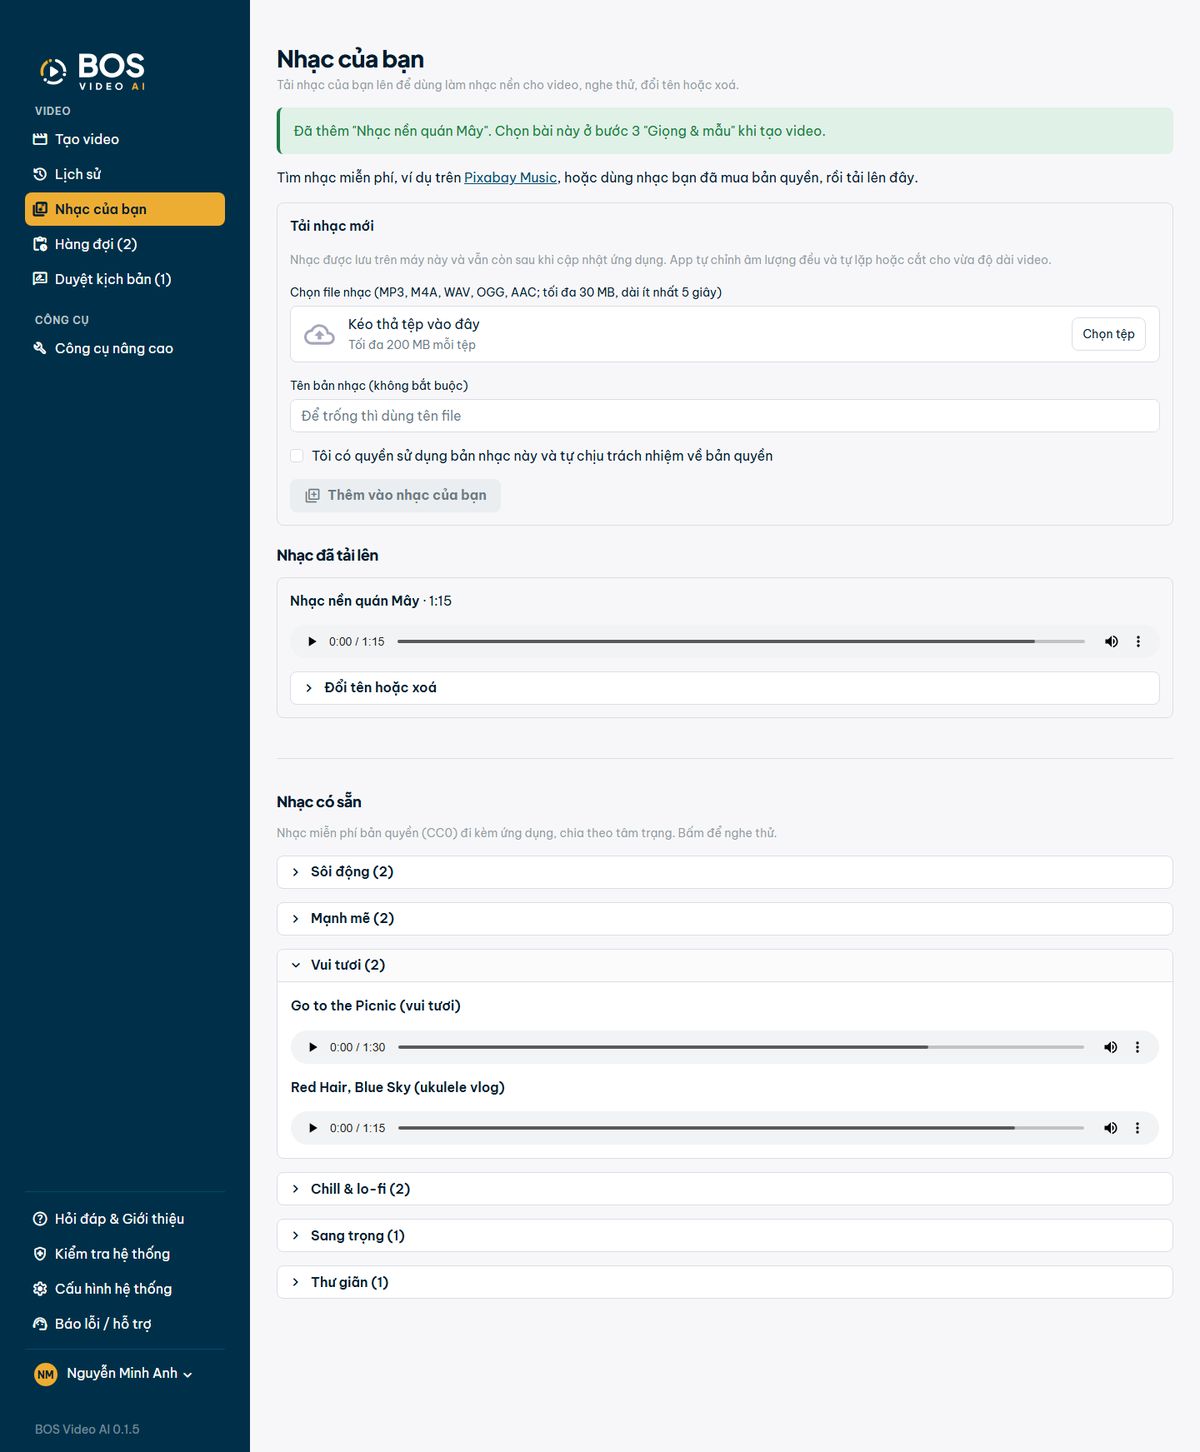This screenshot has width=1200, height=1452.
Task: Select Nhạc của bạn in sidebar
Action: [x=125, y=209]
